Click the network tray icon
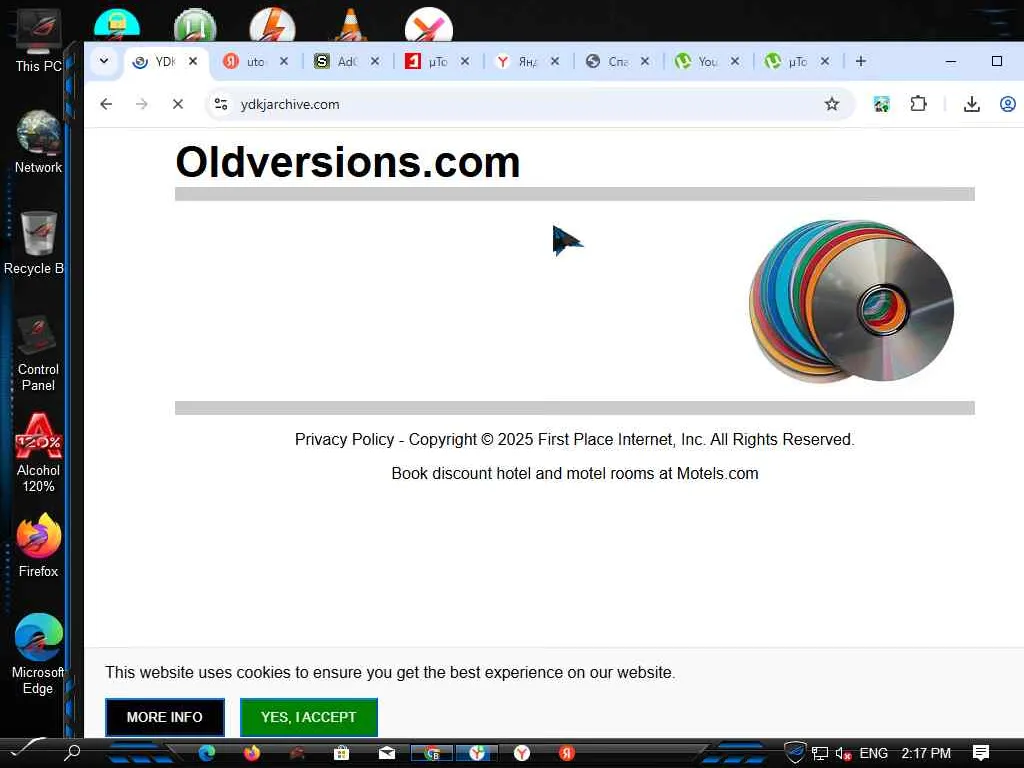 coord(820,753)
